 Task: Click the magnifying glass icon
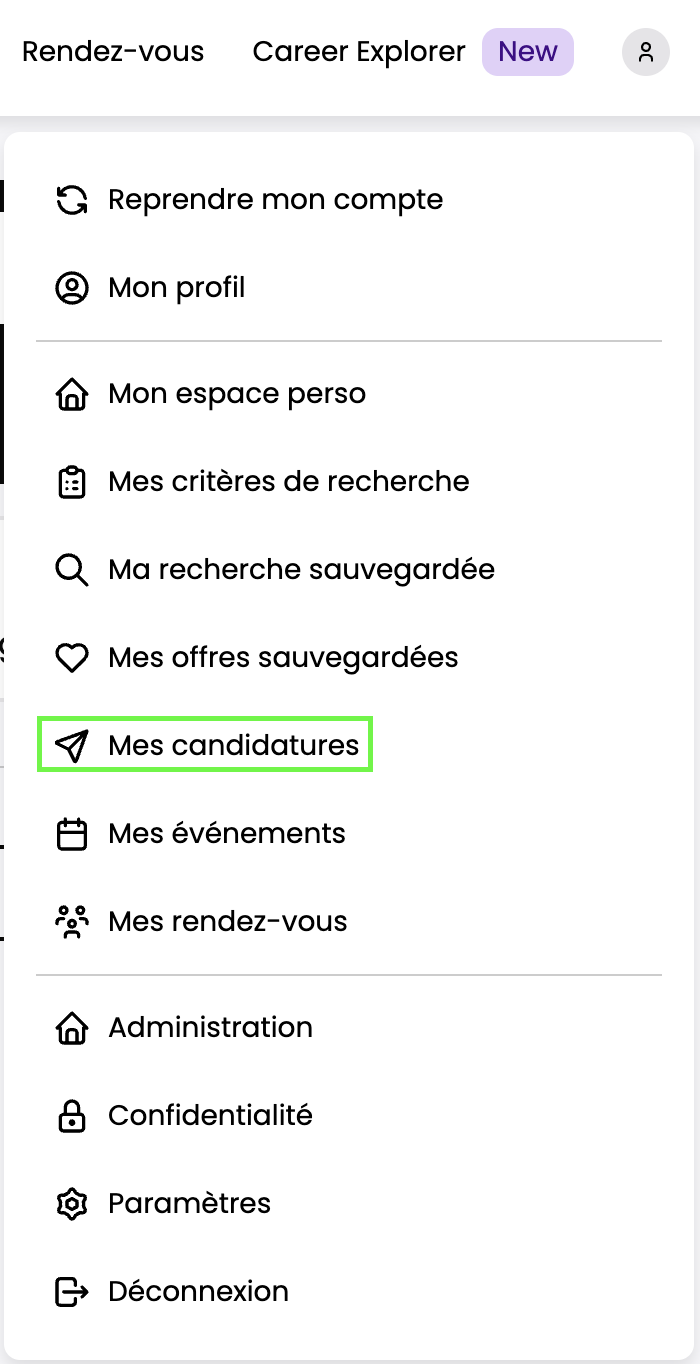[72, 570]
